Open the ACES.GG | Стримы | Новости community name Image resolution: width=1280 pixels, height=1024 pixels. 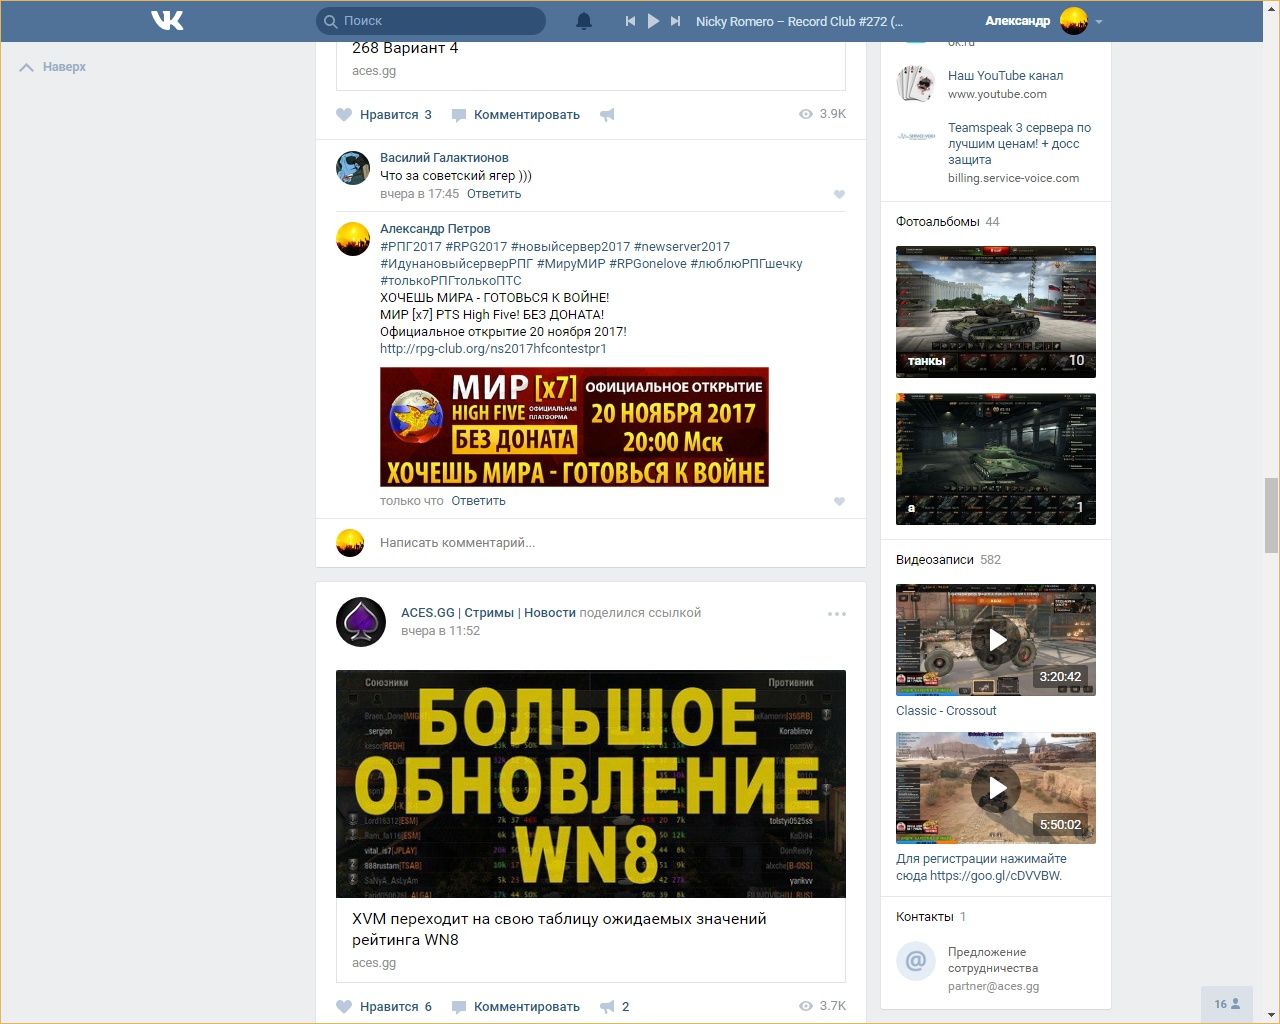pos(488,613)
